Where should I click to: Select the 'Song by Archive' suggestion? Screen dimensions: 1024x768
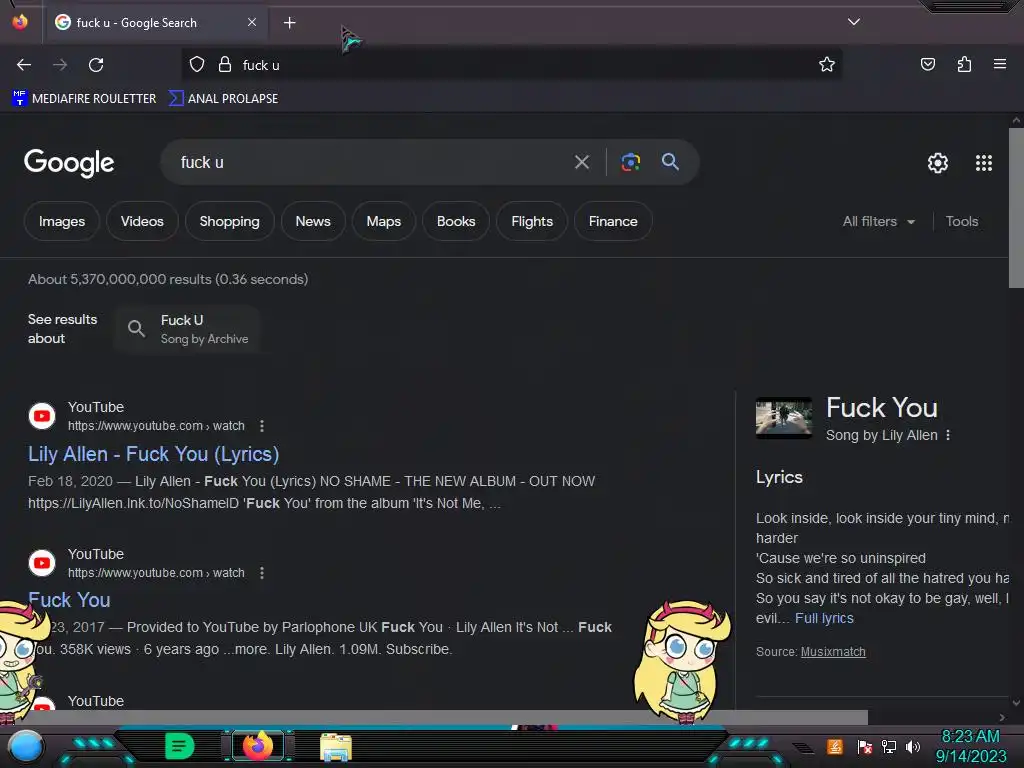coord(188,329)
